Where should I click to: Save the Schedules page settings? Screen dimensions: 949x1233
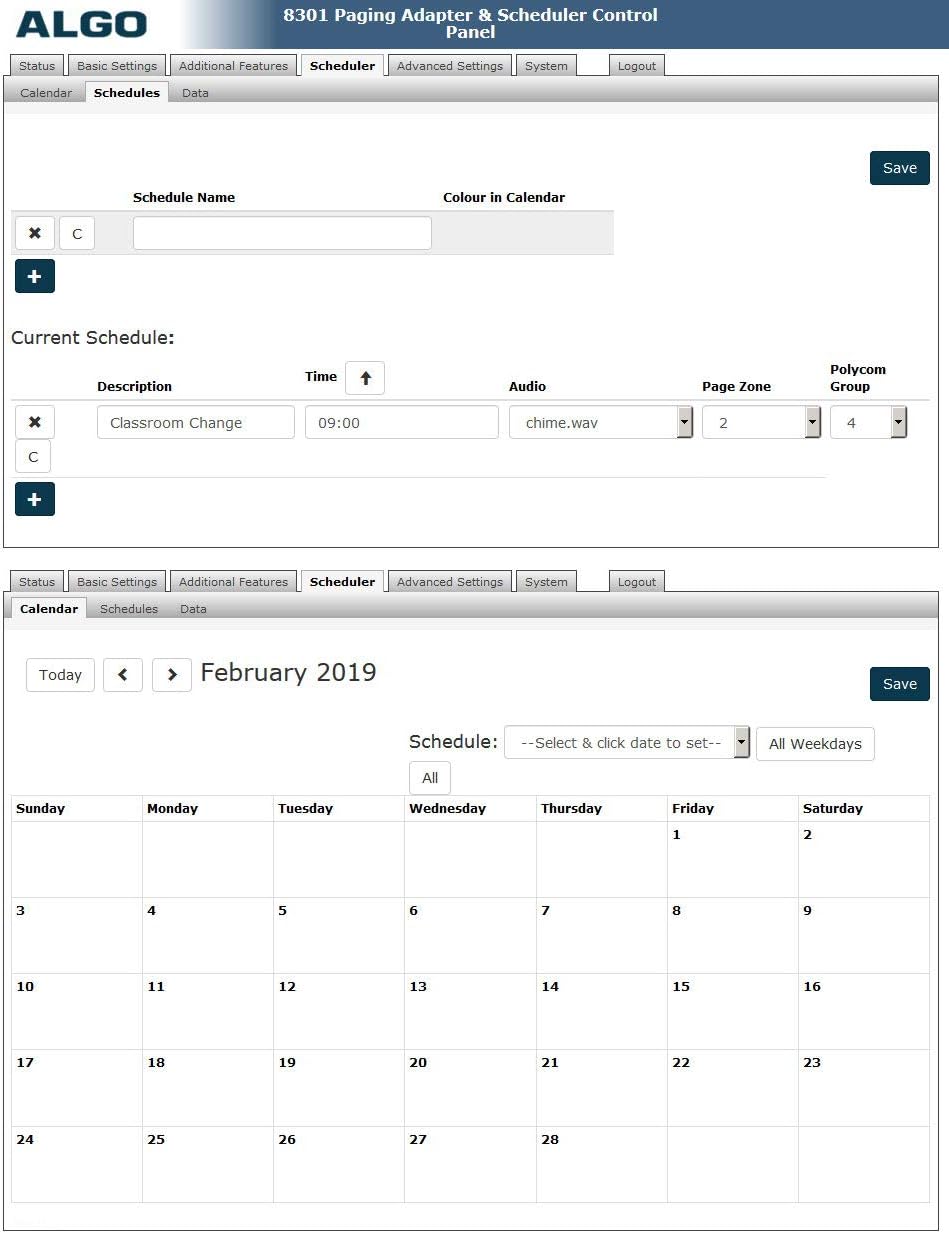pyautogui.click(x=899, y=168)
